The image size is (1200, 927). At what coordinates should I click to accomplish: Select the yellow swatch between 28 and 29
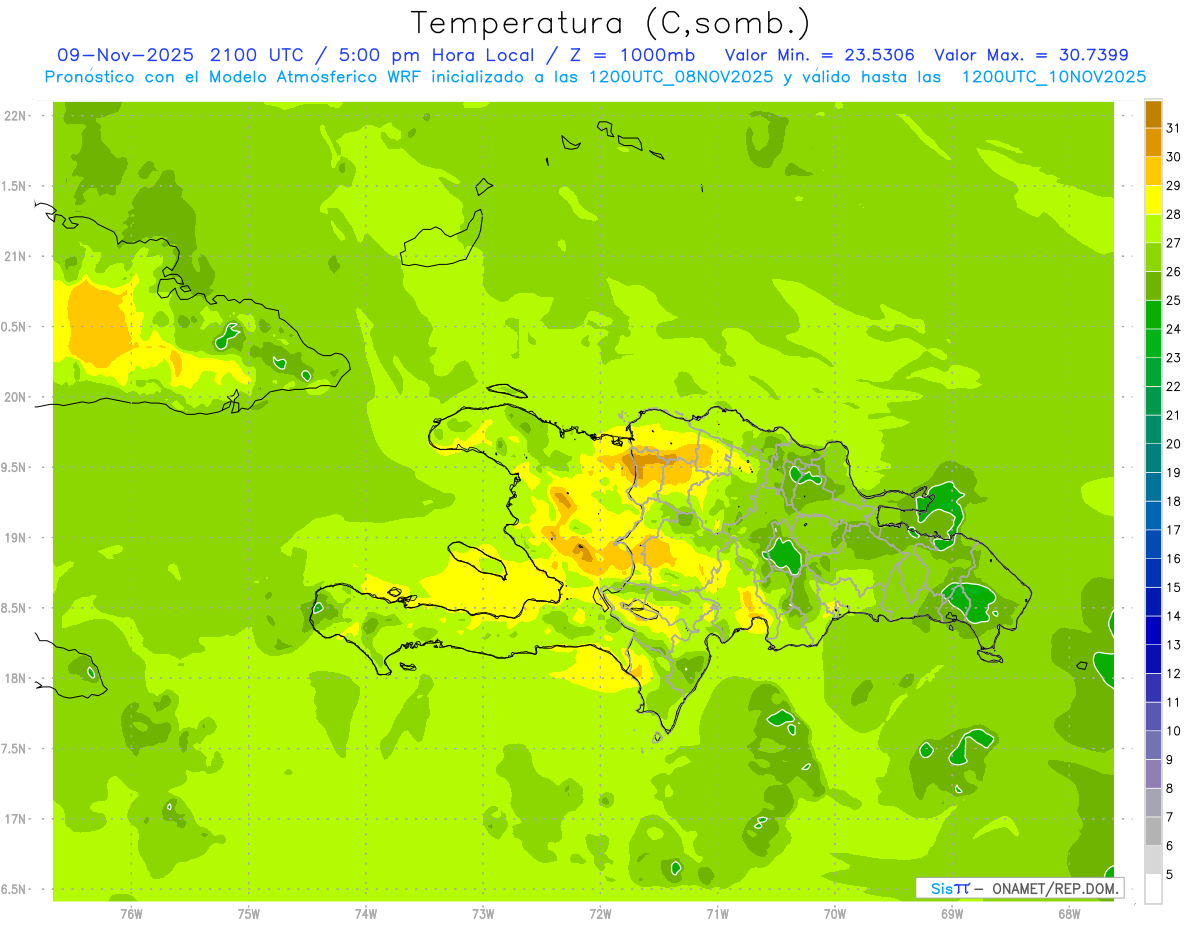tap(1153, 200)
